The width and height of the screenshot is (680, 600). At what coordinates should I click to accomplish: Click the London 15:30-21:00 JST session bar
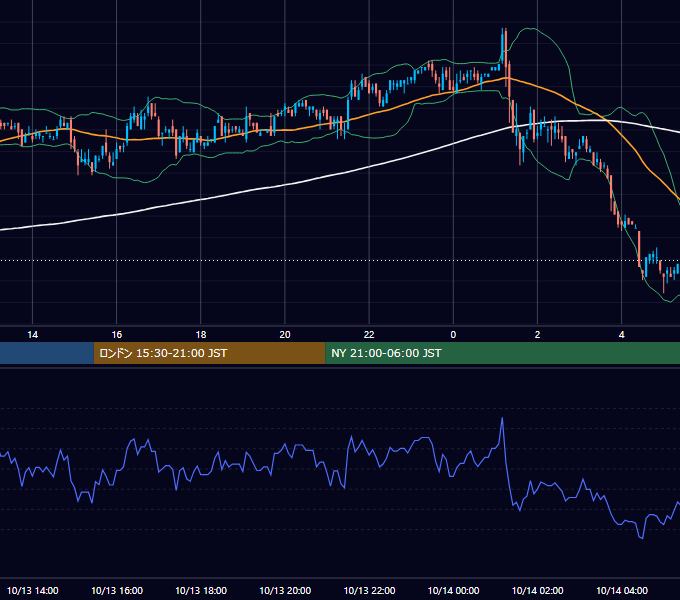point(209,353)
